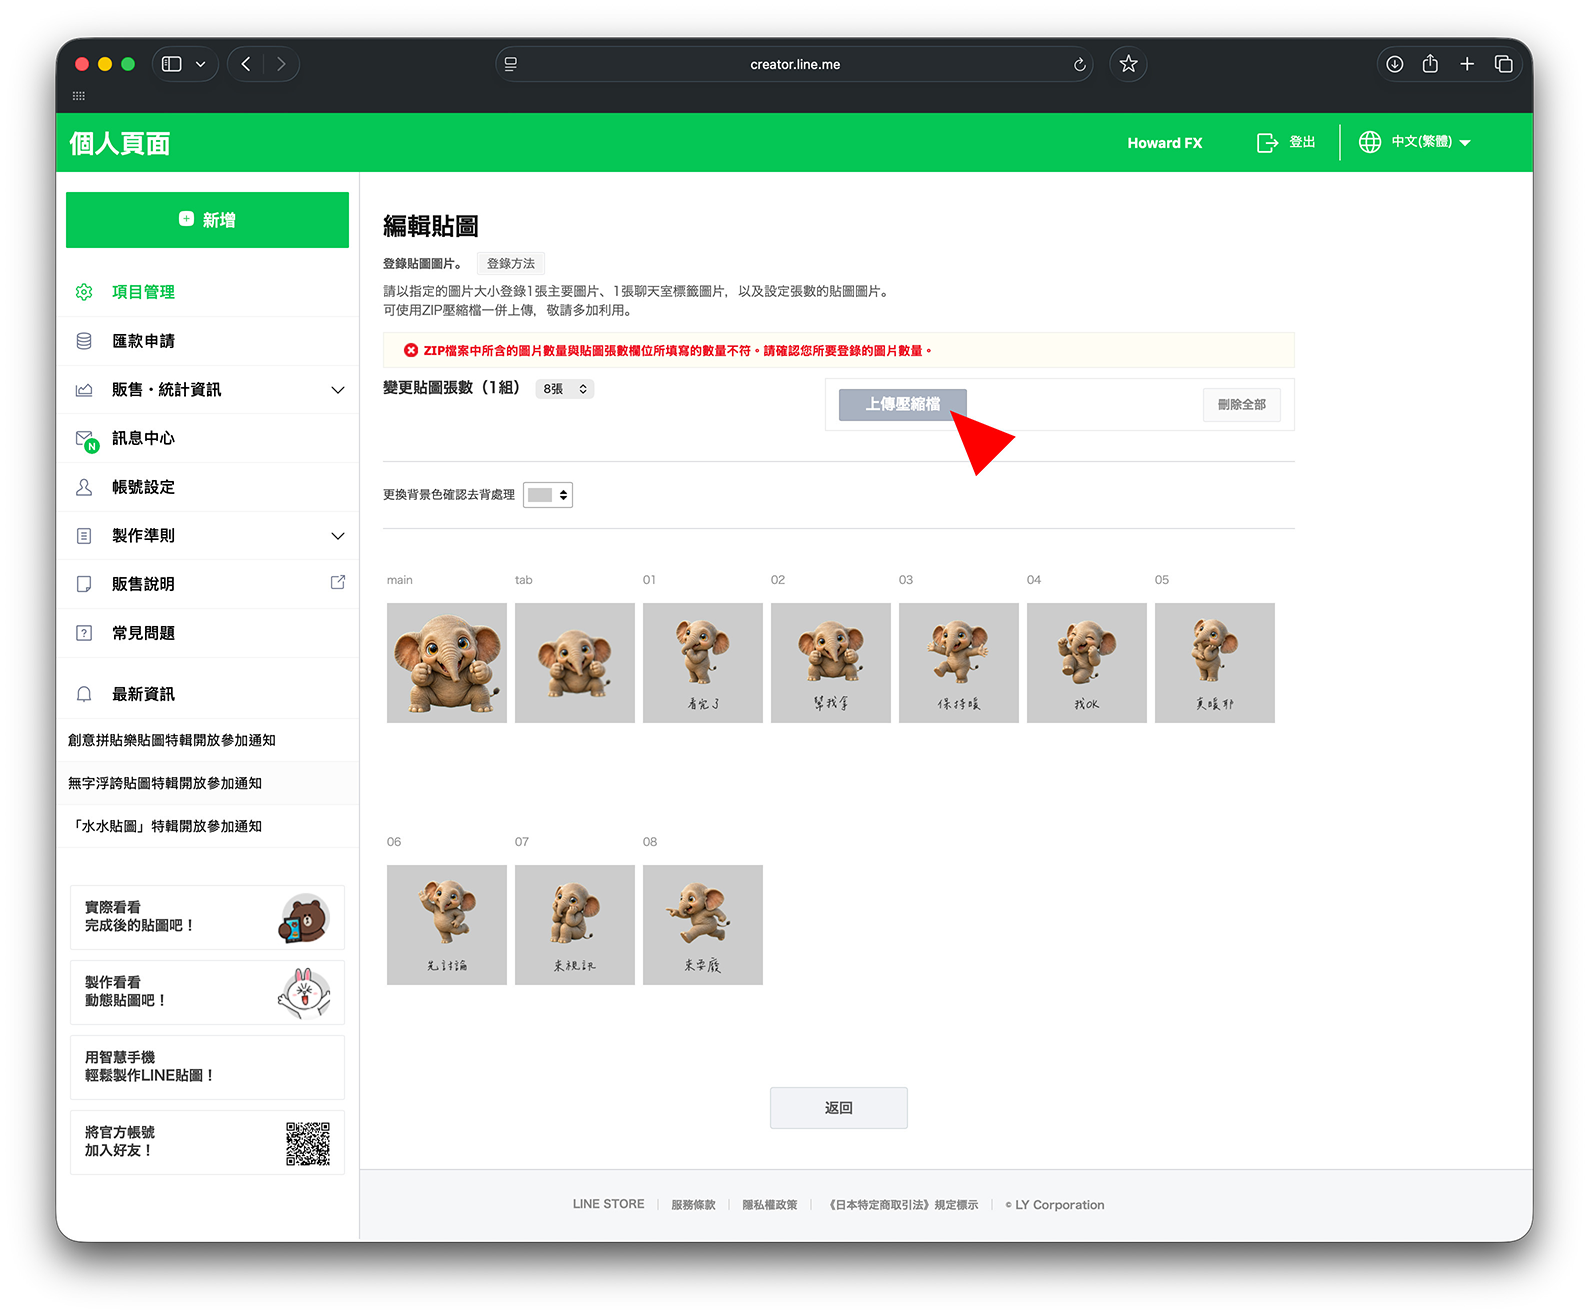Select sticker thumbnail 06

point(447,925)
